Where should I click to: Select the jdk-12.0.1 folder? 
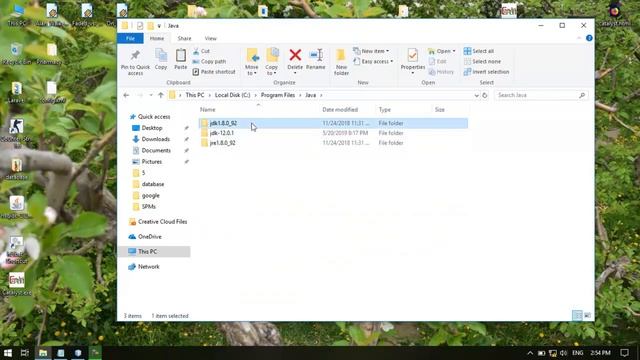click(333, 133)
